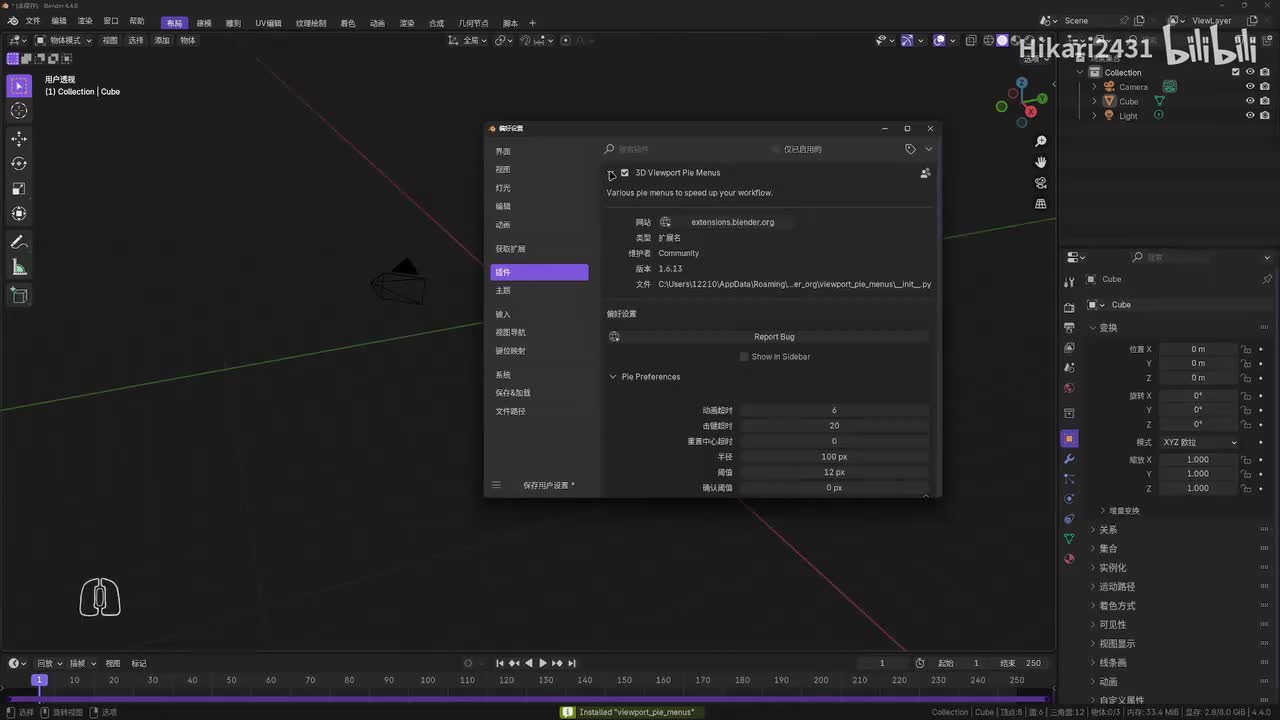Expand the 可见性 panel in properties
This screenshot has width=1280, height=720.
pos(1112,625)
